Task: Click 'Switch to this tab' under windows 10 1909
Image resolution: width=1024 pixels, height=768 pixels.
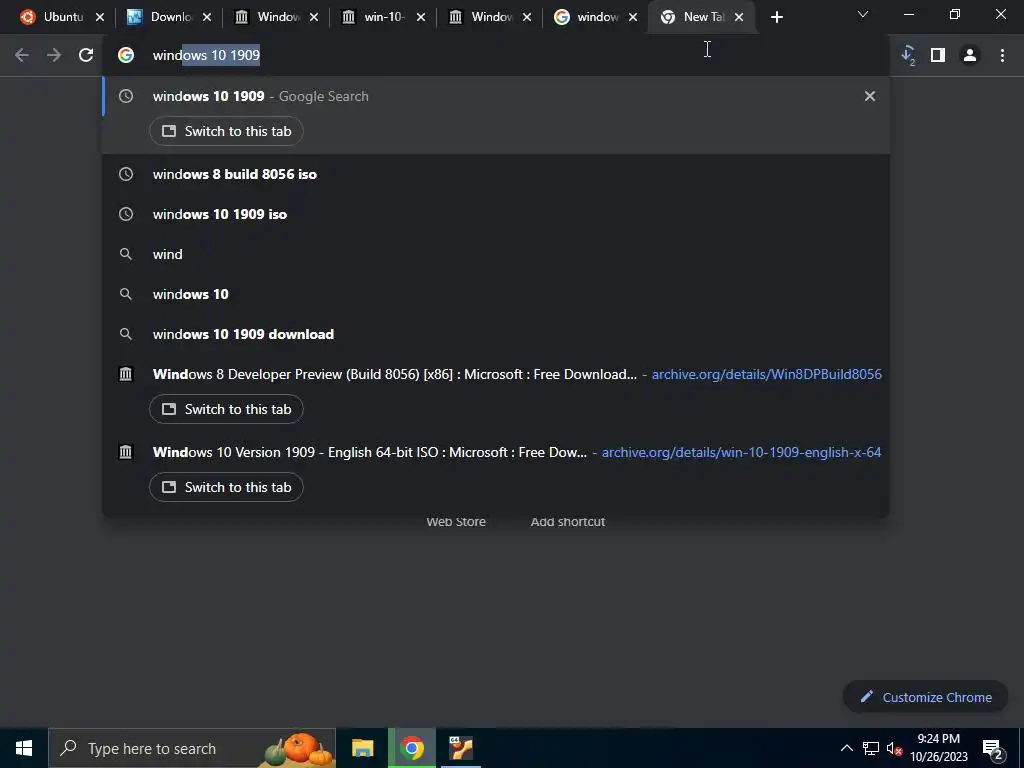Action: click(x=226, y=131)
